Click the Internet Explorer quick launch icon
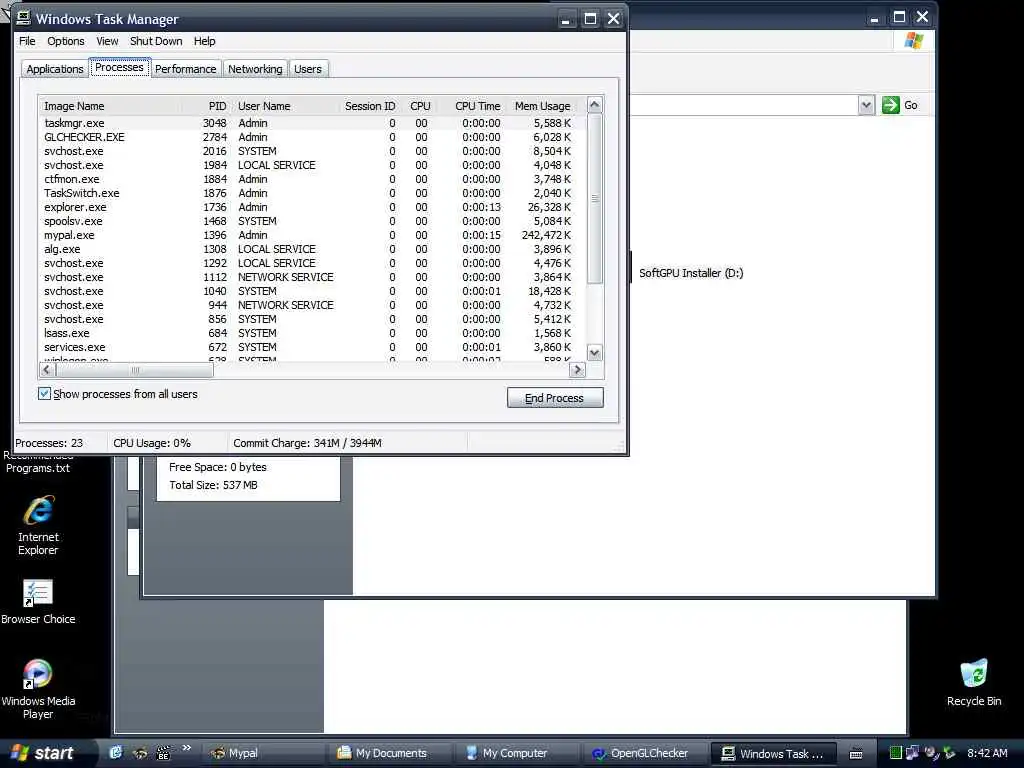 (116, 753)
